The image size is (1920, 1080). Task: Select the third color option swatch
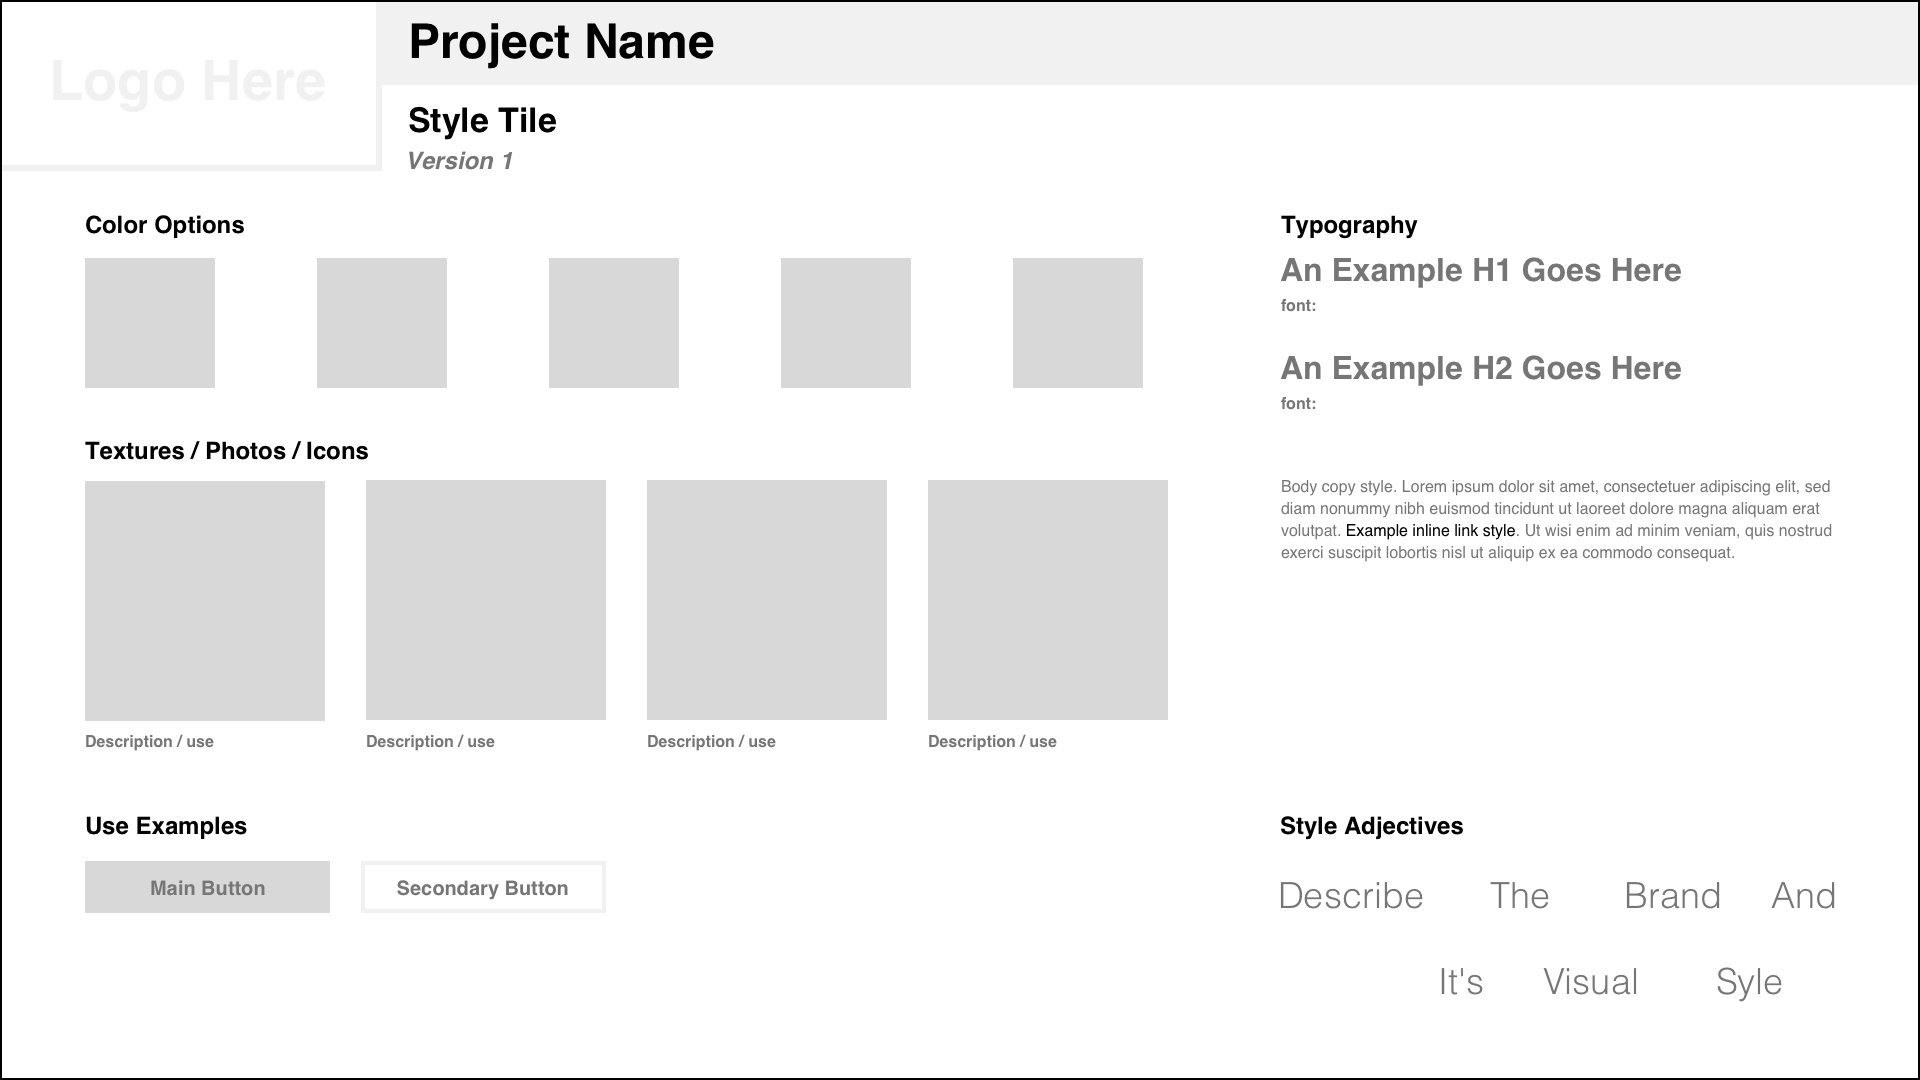click(x=614, y=323)
